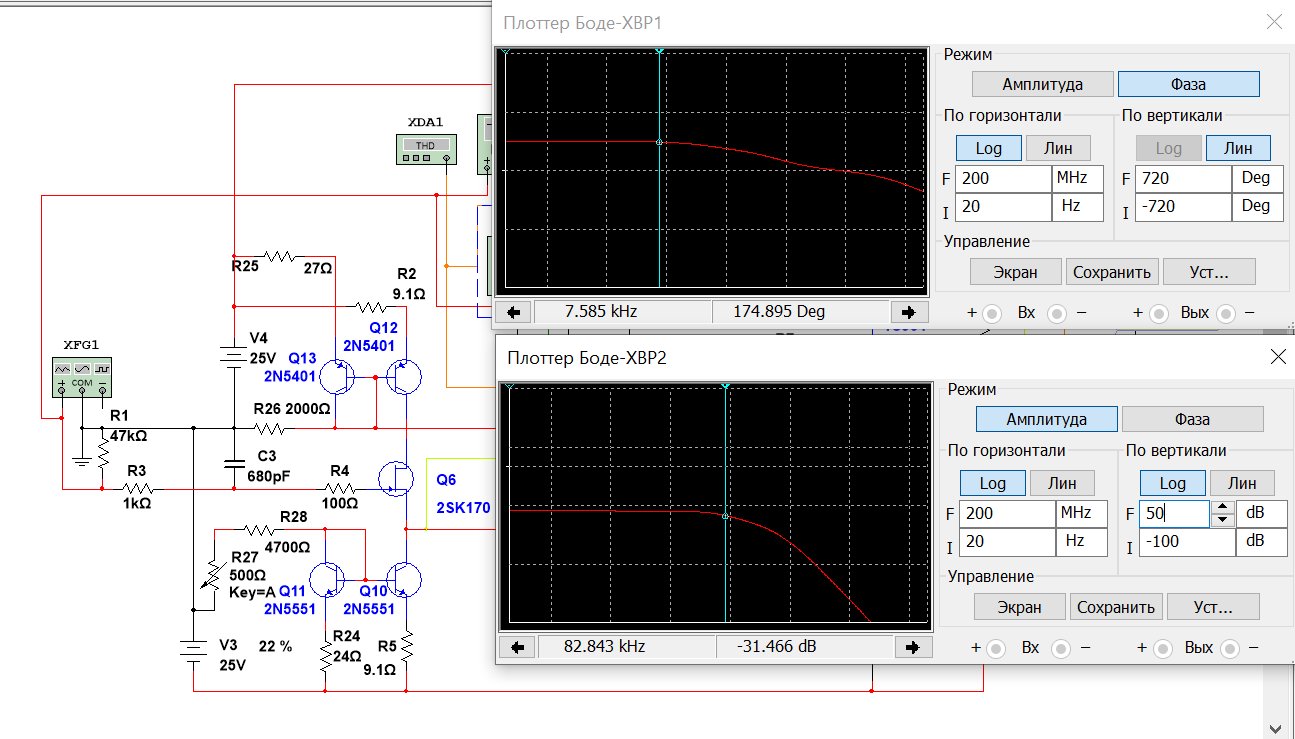Select resistor R24 24Ω symbol
Viewport: 1295px width, 739px height.
326,655
